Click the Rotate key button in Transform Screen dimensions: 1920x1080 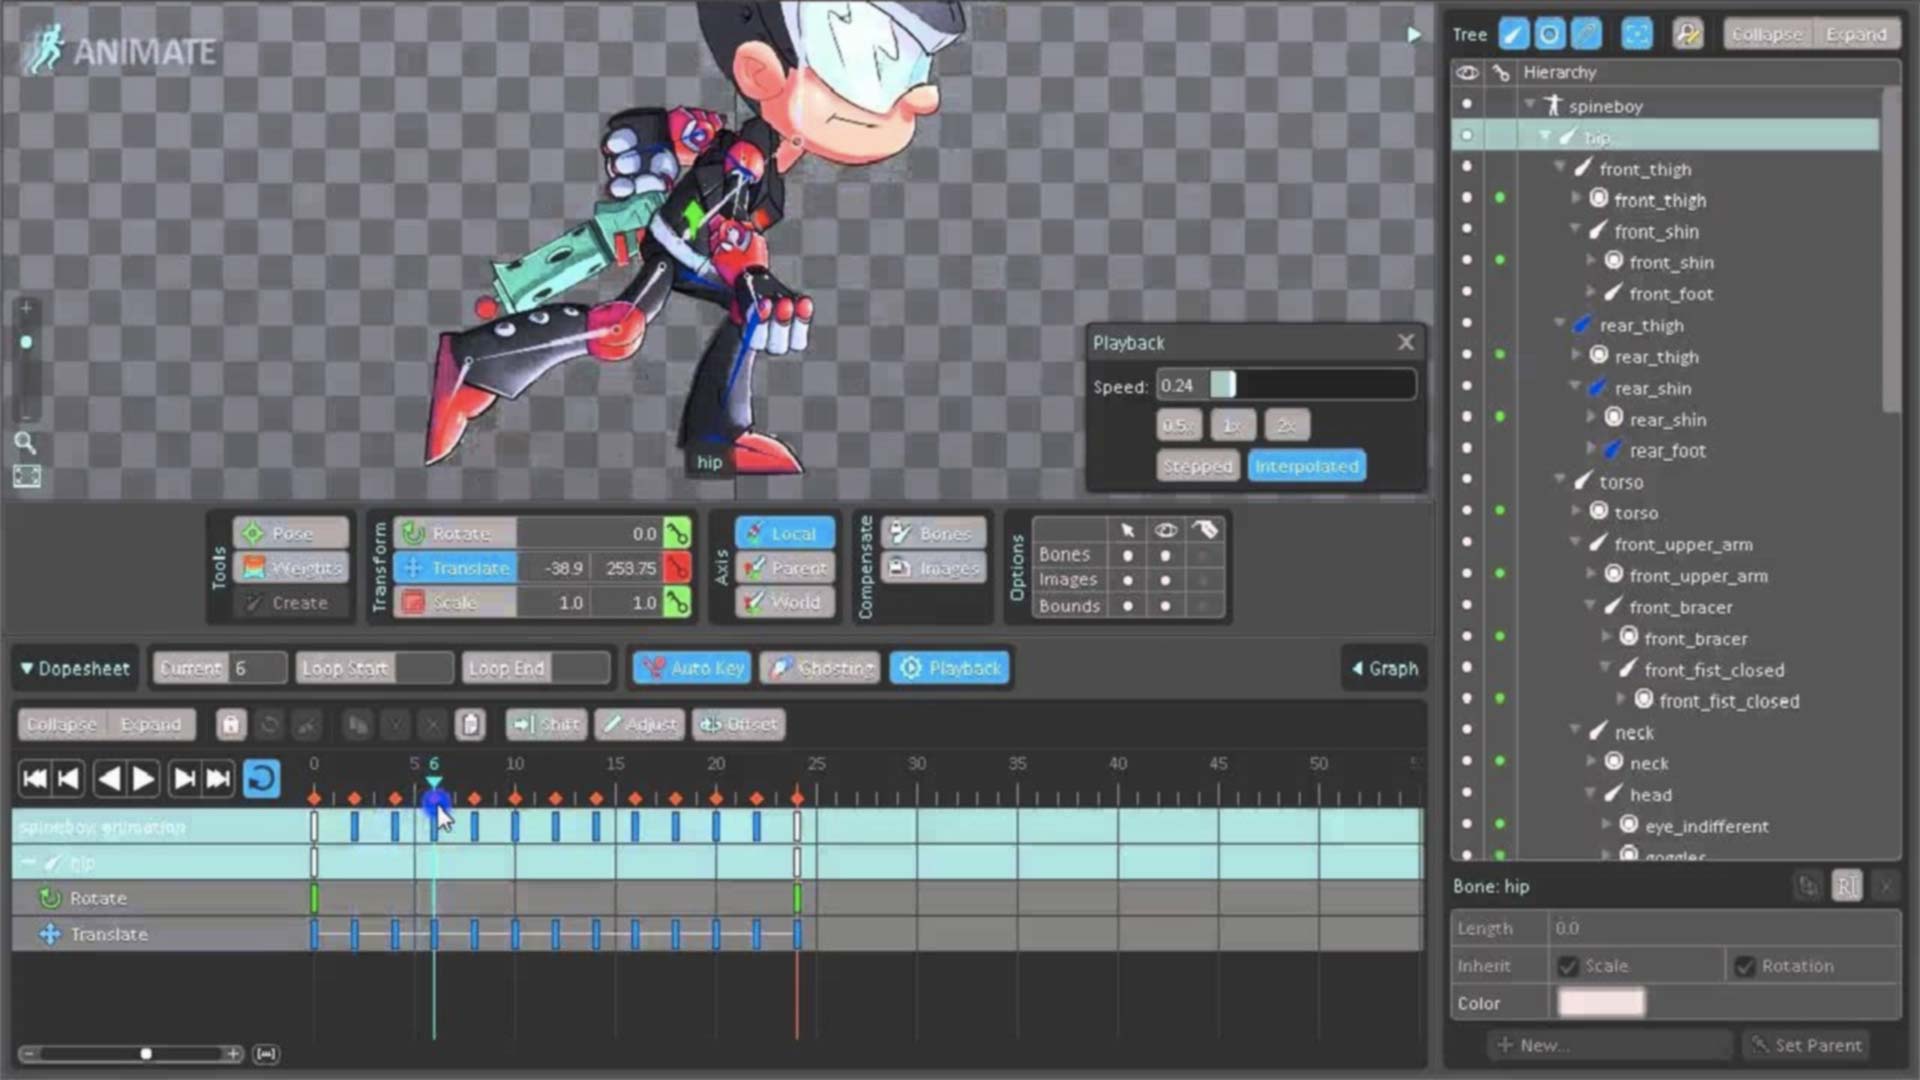677,533
